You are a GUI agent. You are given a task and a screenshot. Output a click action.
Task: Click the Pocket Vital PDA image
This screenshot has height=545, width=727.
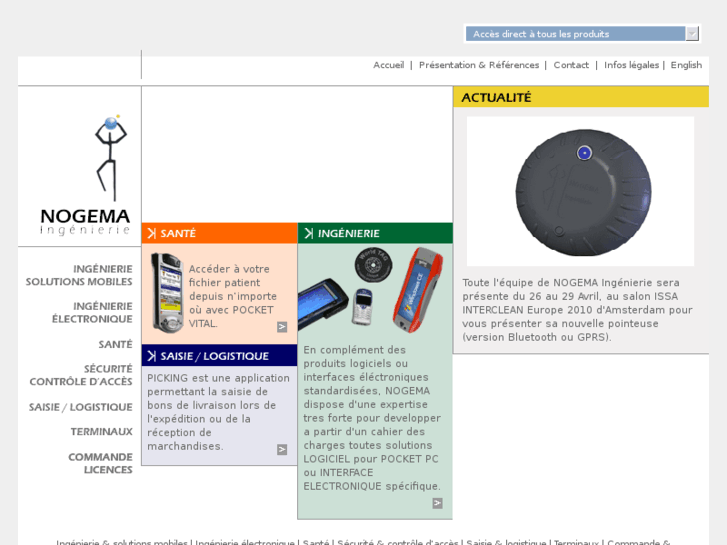point(167,293)
